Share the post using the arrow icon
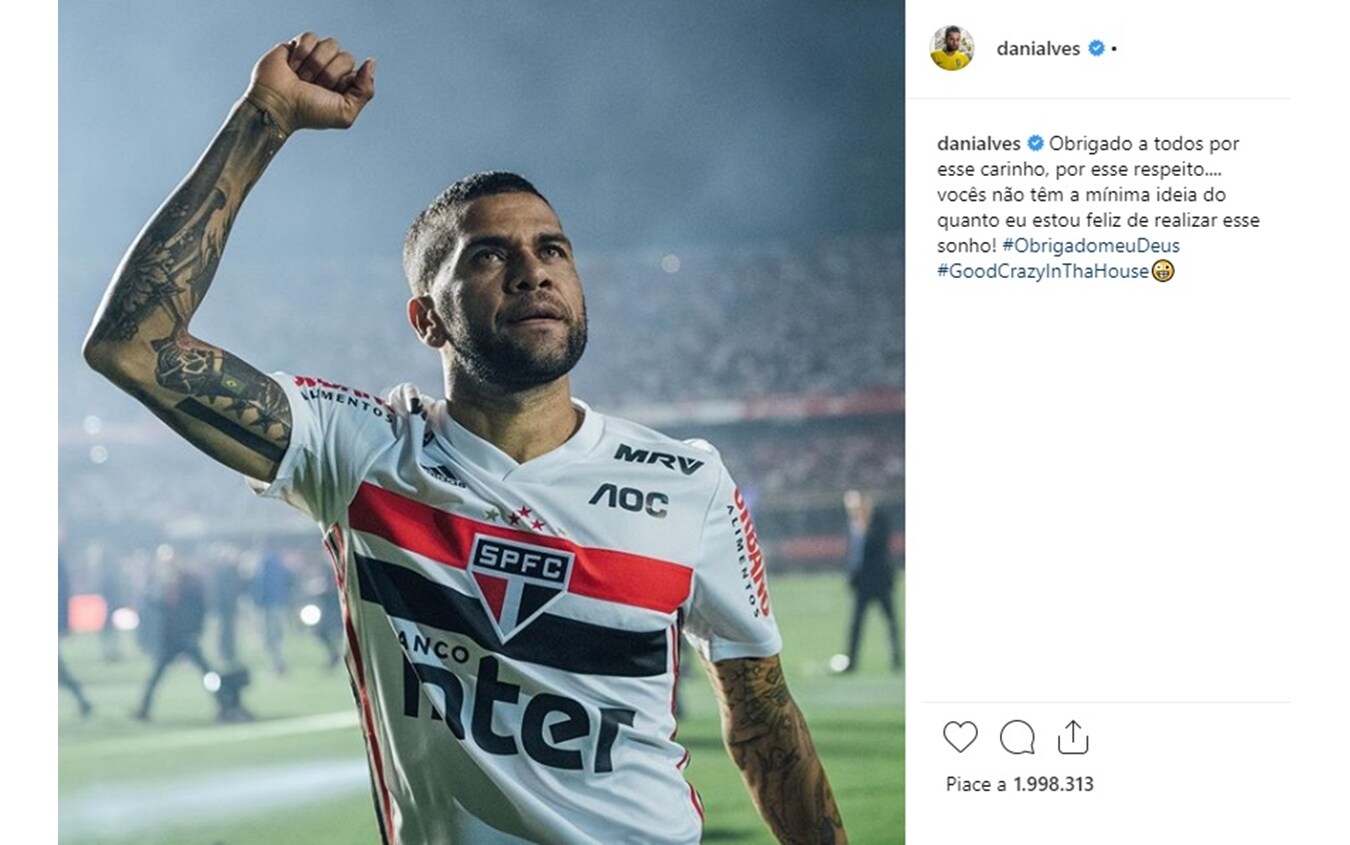The width and height of the screenshot is (1350, 845). click(x=1073, y=737)
